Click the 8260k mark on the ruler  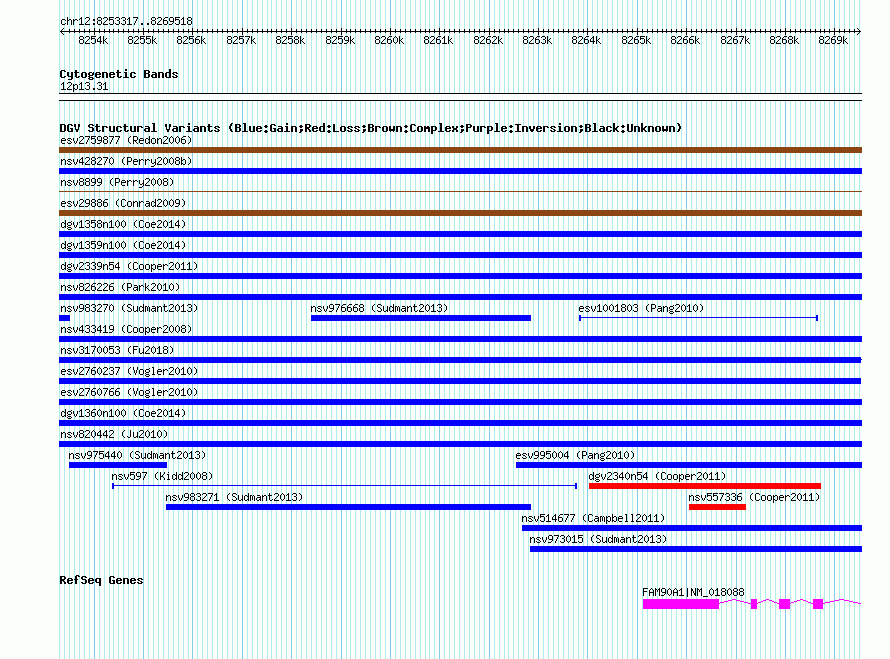tap(389, 40)
